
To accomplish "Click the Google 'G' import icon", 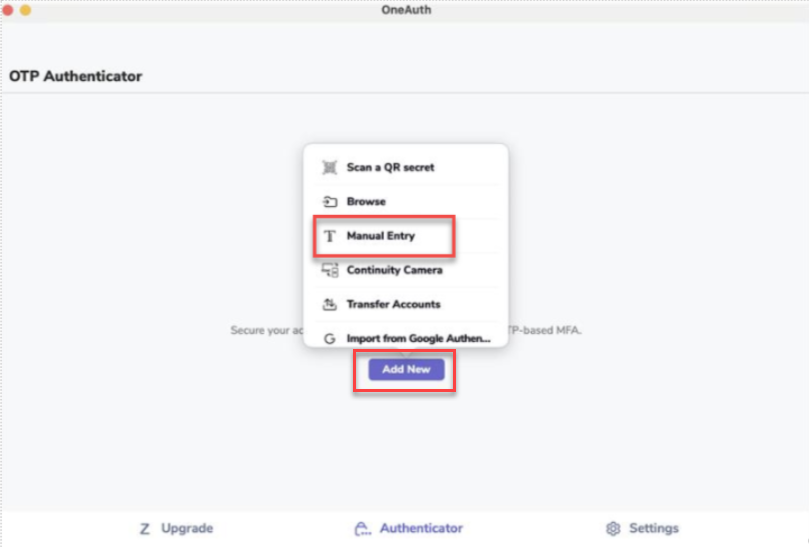I will [x=329, y=339].
